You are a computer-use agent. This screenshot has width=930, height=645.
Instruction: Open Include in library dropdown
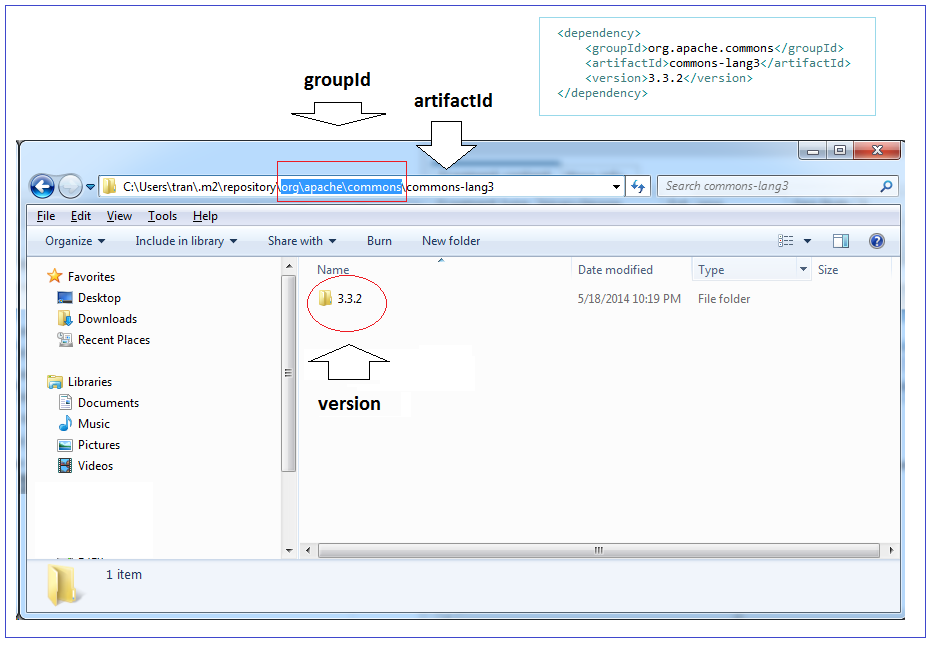point(186,241)
